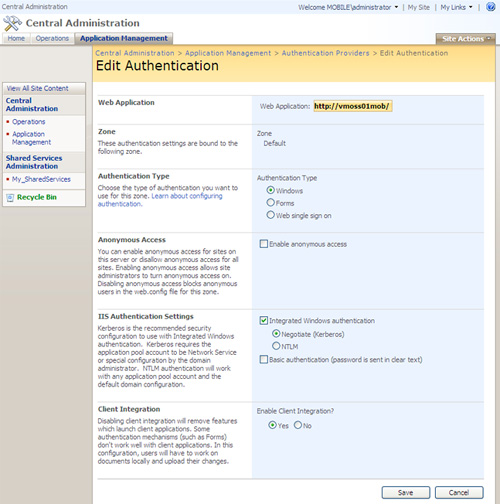
Task: Select NTLM radio button
Action: pyautogui.click(x=276, y=346)
